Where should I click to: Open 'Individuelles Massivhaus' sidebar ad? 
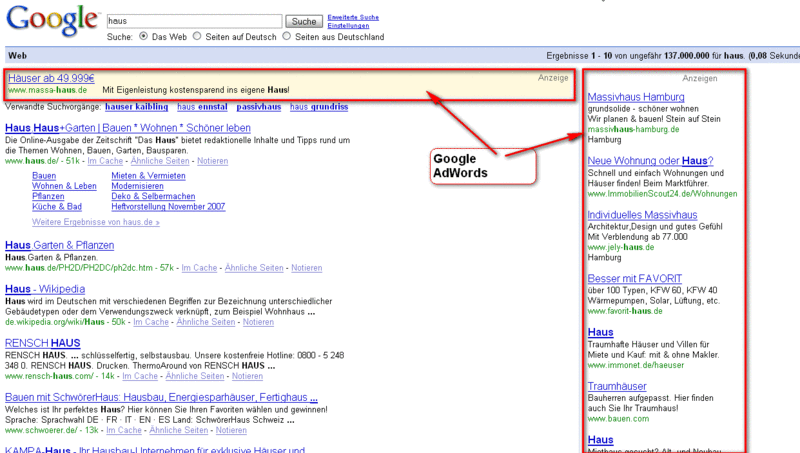click(642, 215)
